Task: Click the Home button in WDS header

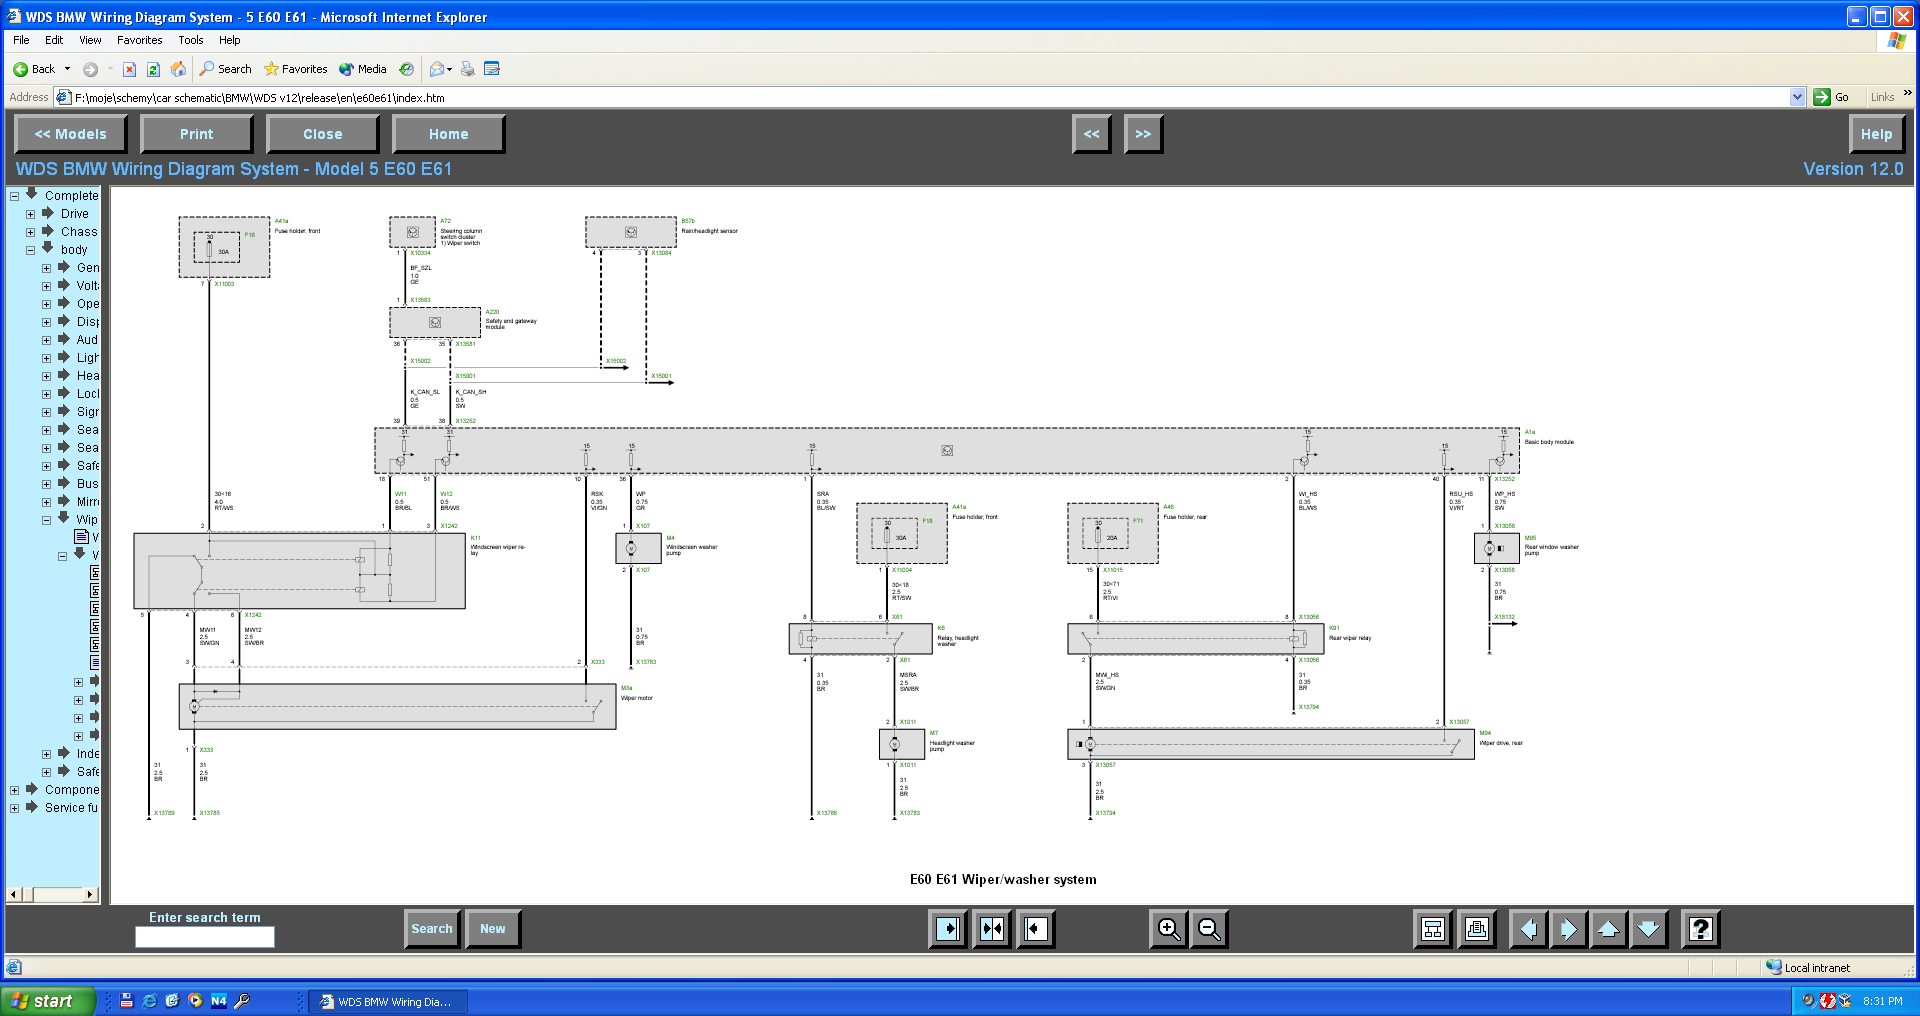Action: click(449, 134)
